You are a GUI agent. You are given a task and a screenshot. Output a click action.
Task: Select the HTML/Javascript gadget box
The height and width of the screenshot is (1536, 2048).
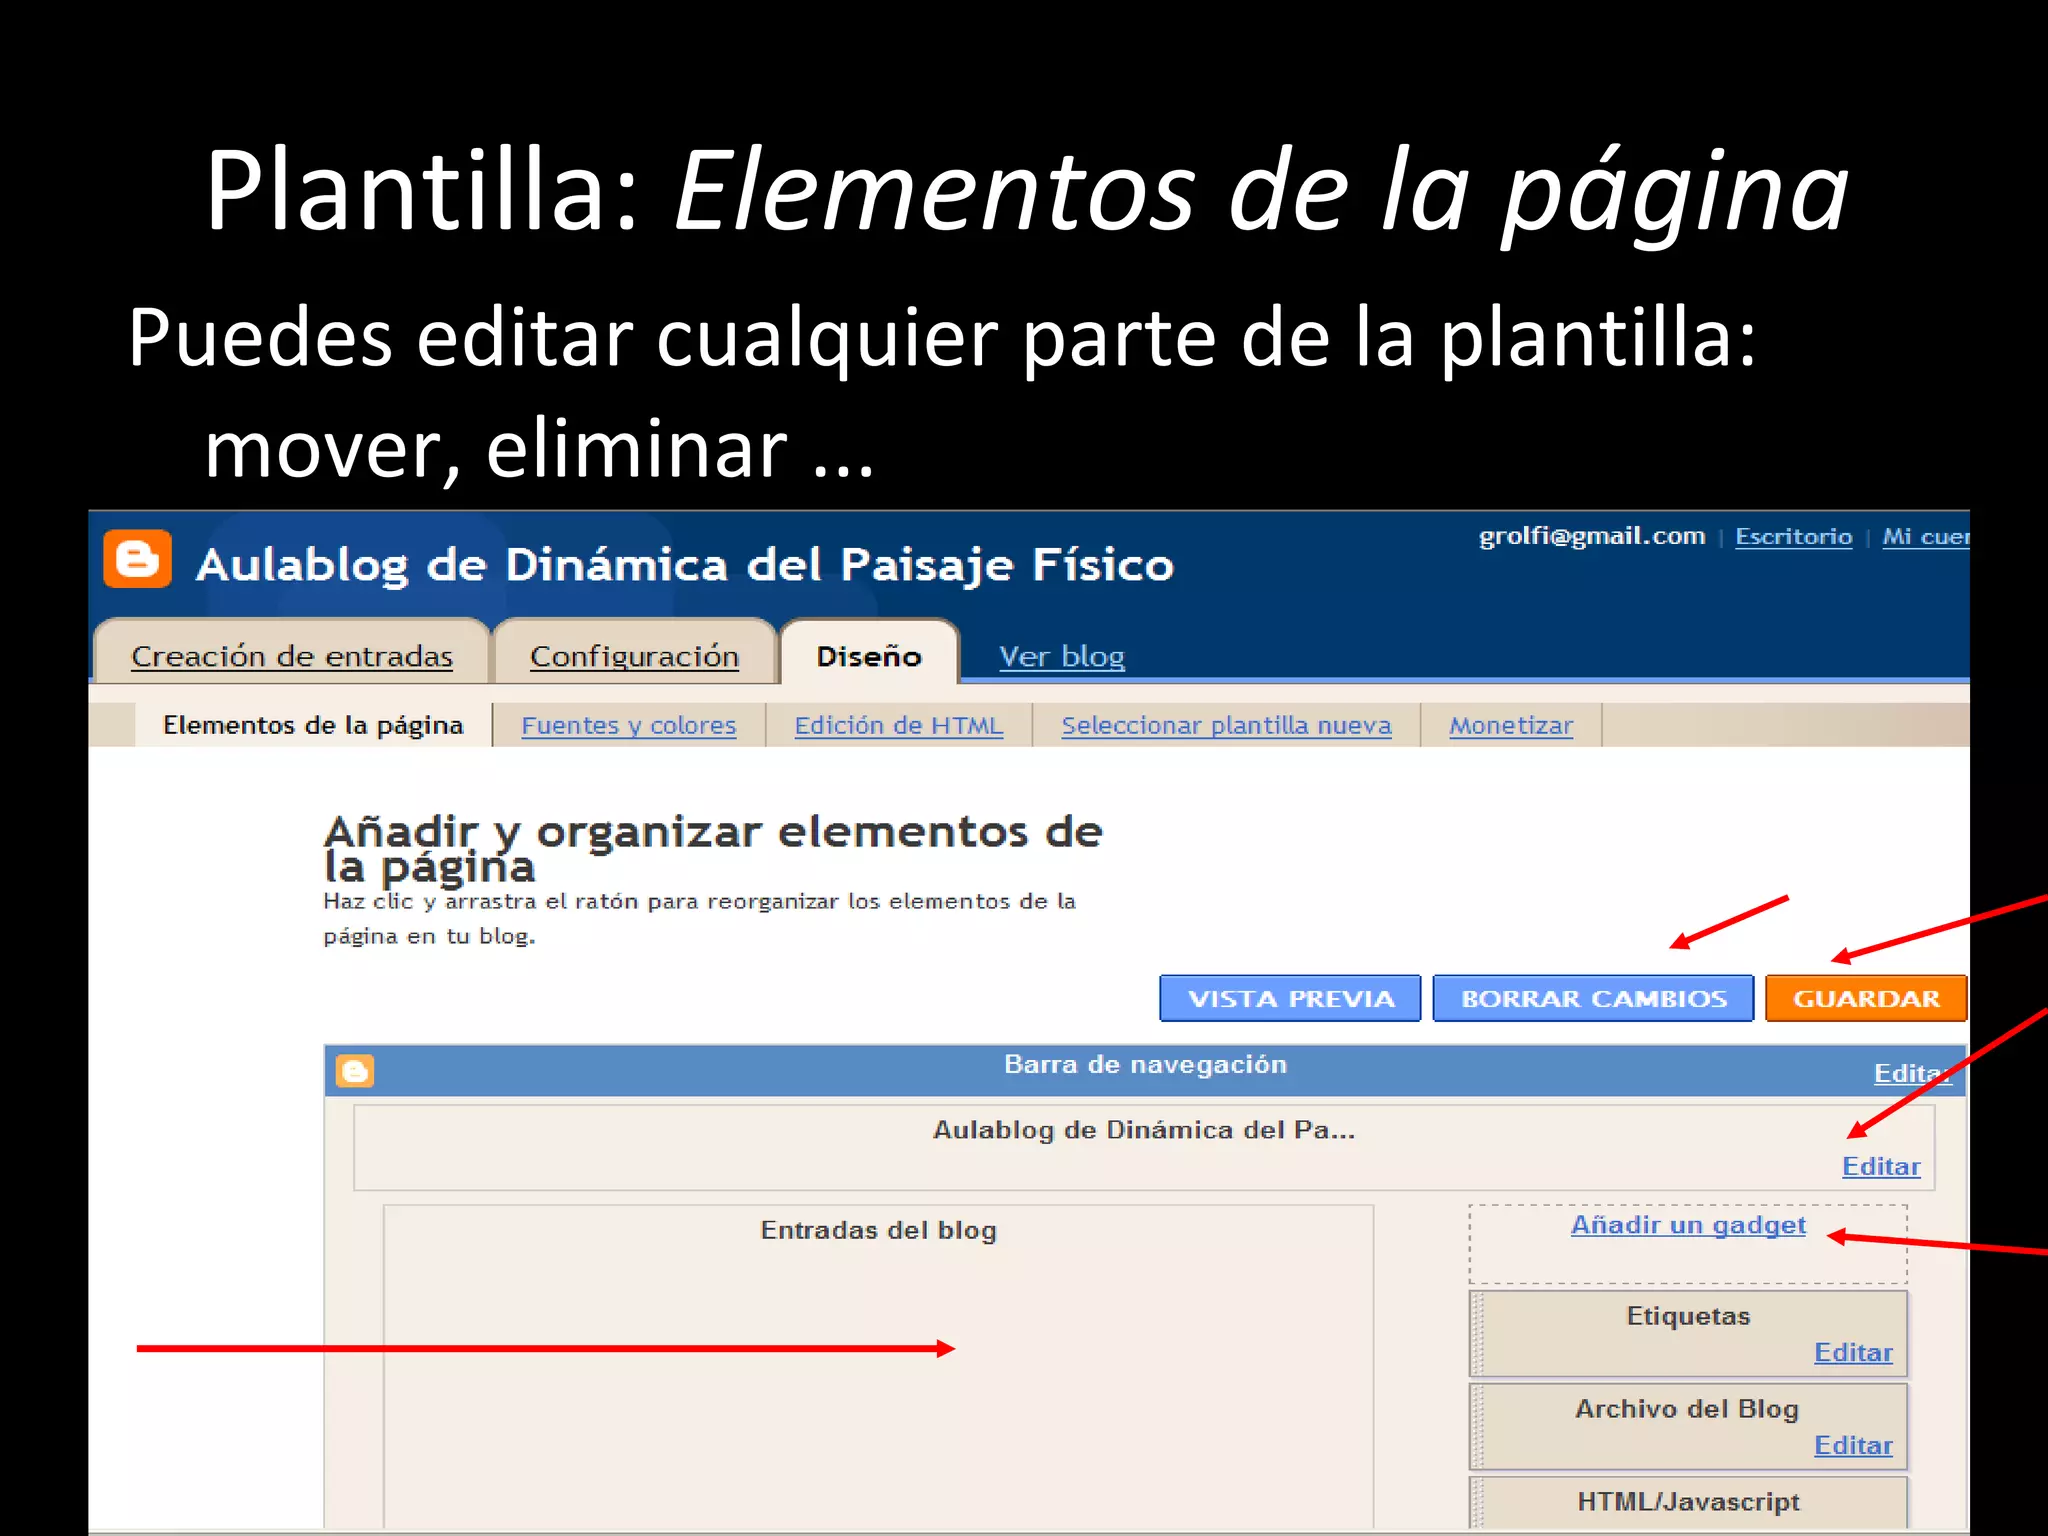[x=1688, y=1502]
